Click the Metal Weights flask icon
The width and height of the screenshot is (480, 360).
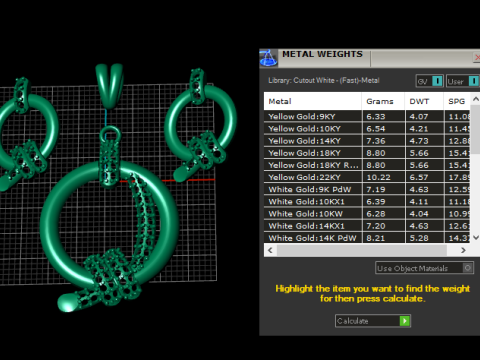tap(268, 58)
